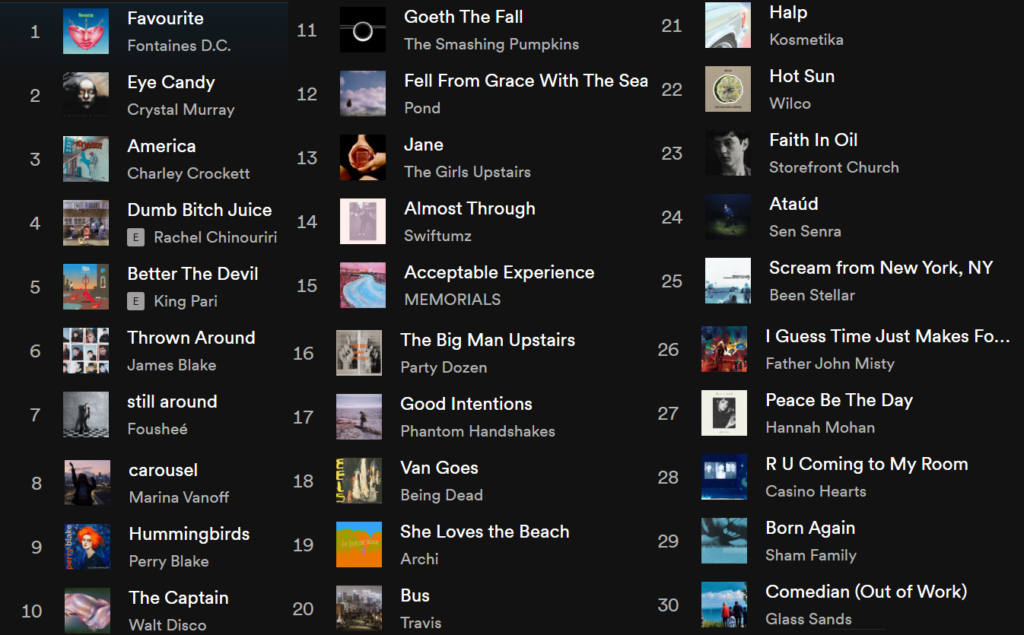Click the Hot Sun album cover
Image resolution: width=1024 pixels, height=635 pixels.
click(x=727, y=89)
